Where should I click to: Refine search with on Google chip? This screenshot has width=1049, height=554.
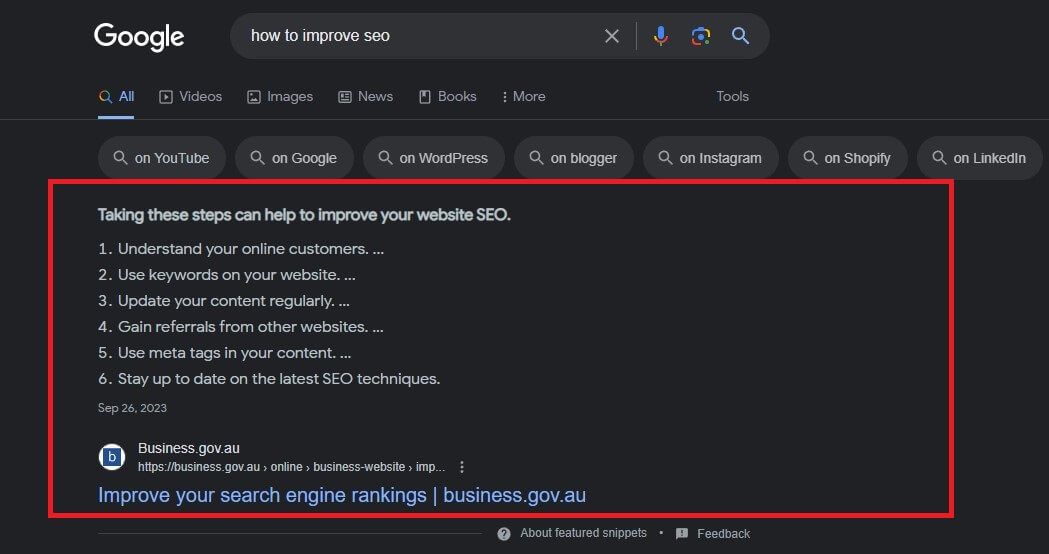coord(294,158)
